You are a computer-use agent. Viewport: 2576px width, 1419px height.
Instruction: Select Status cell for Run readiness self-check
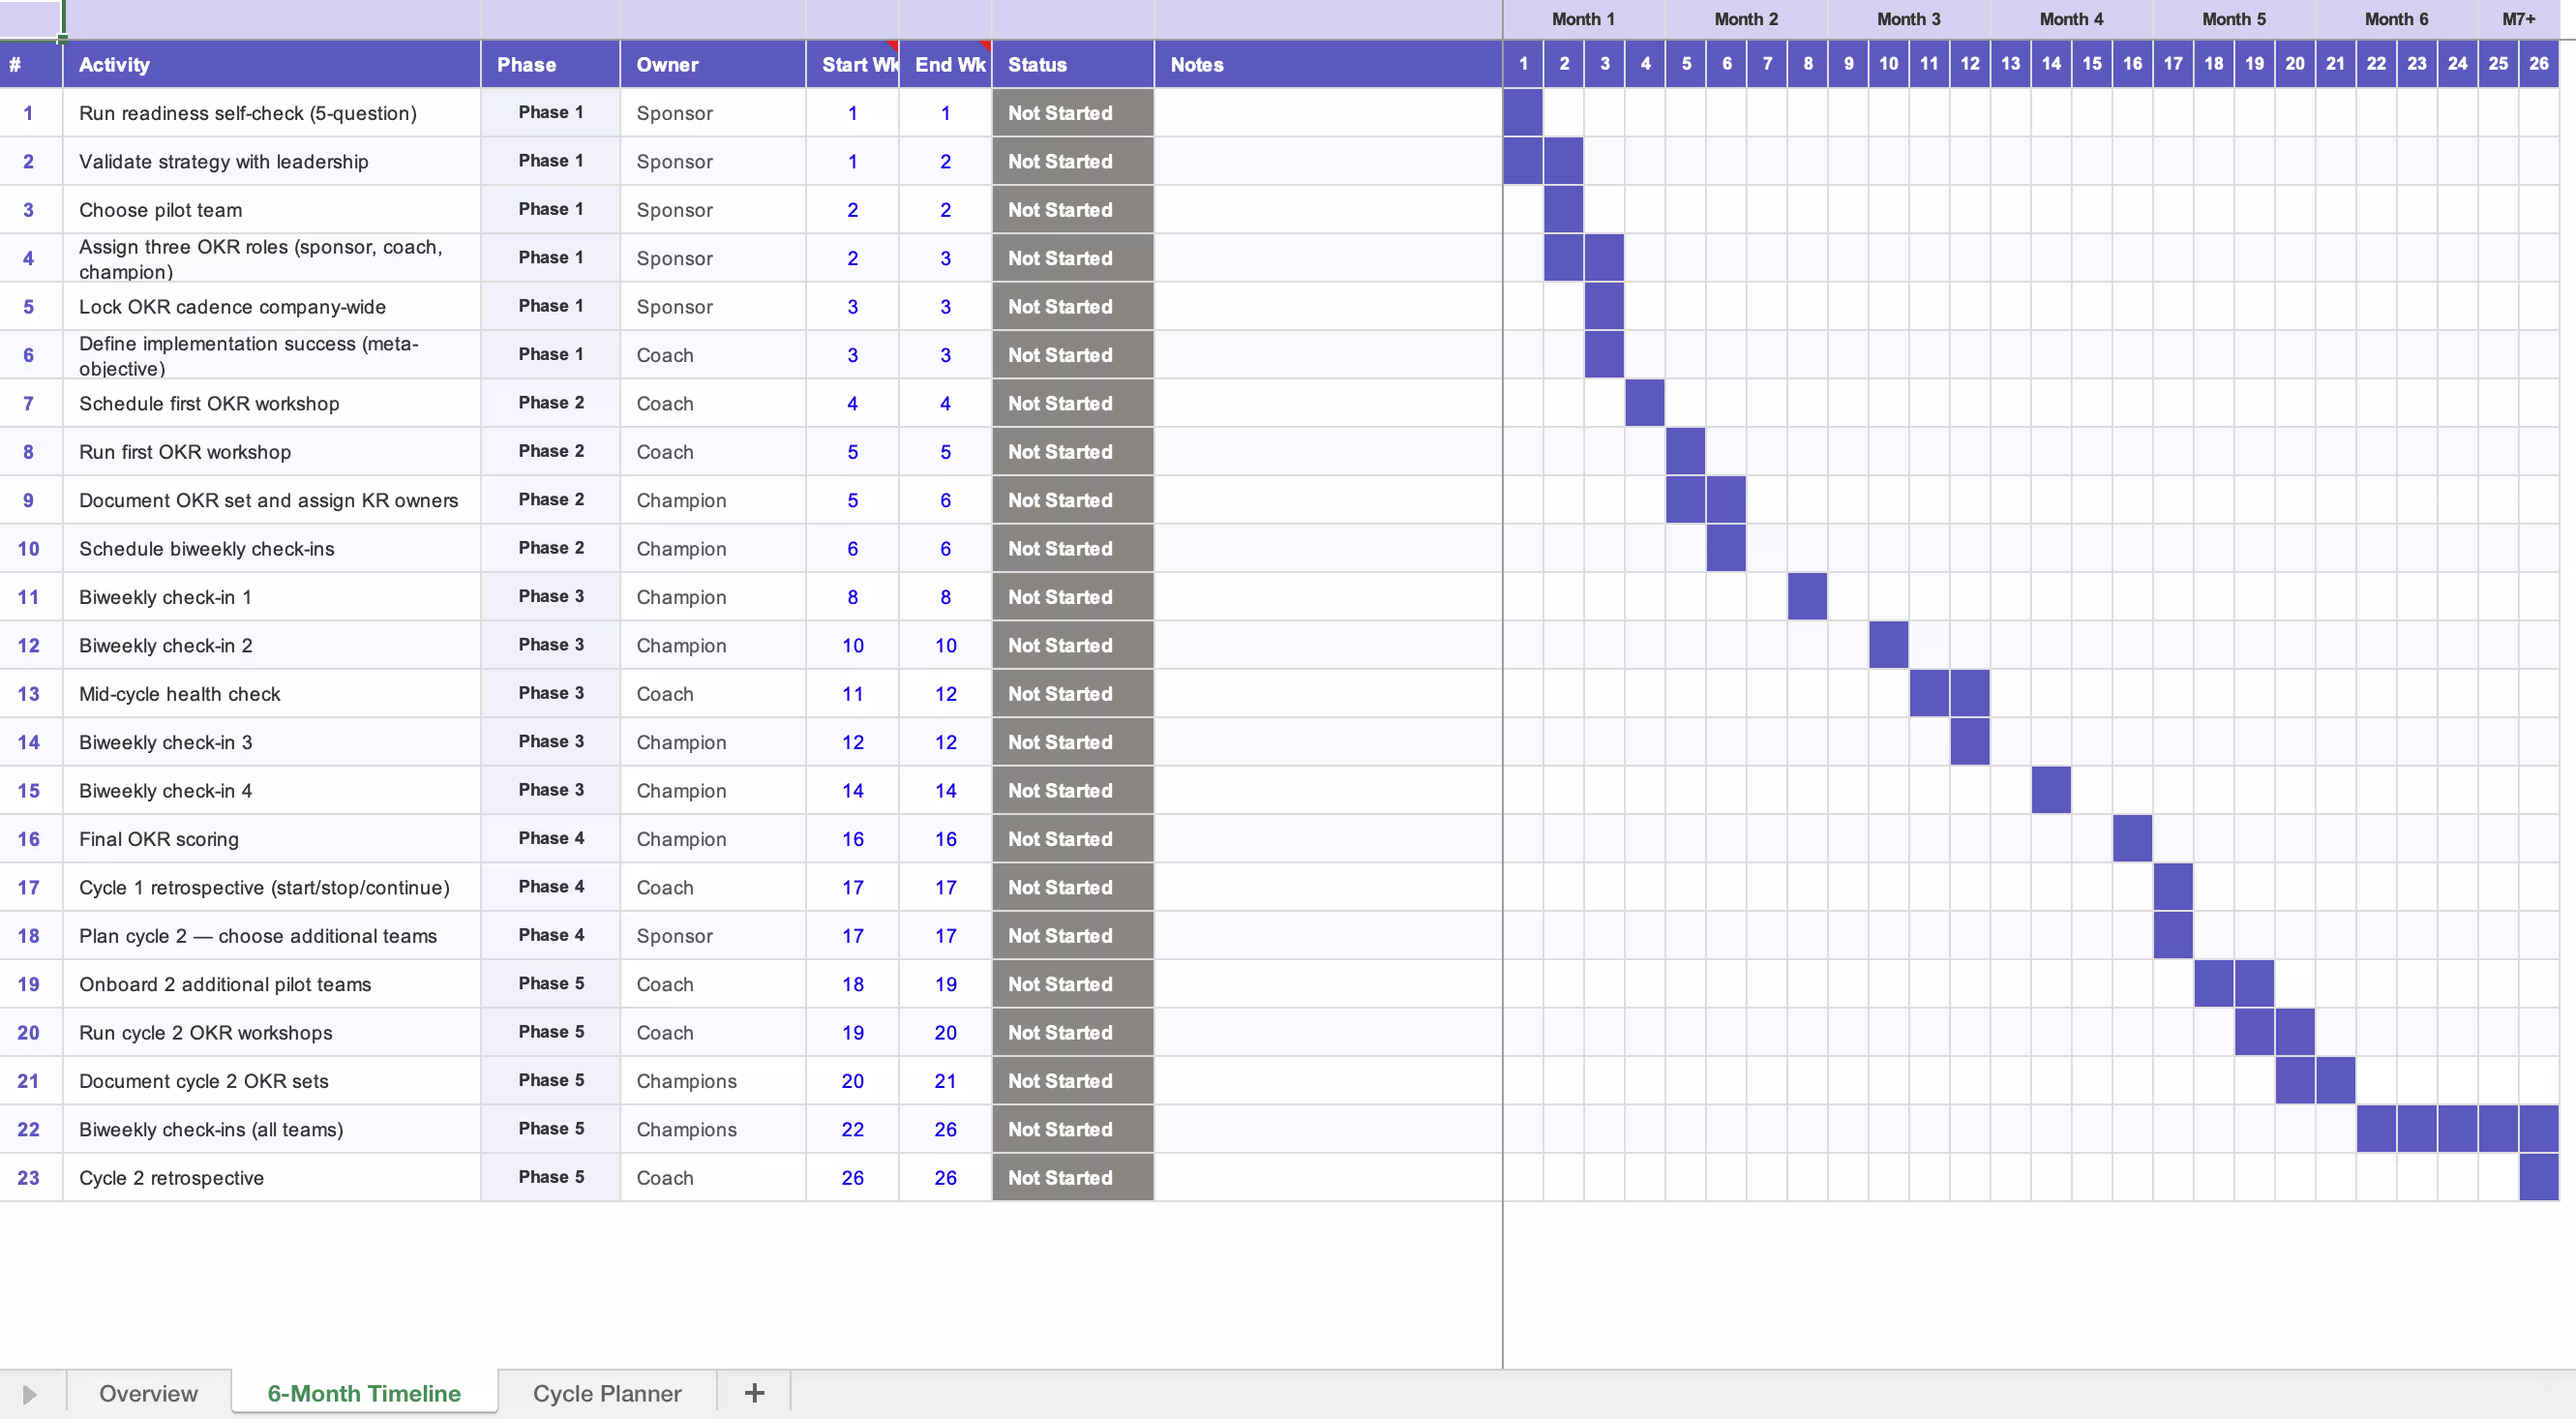coord(1073,113)
